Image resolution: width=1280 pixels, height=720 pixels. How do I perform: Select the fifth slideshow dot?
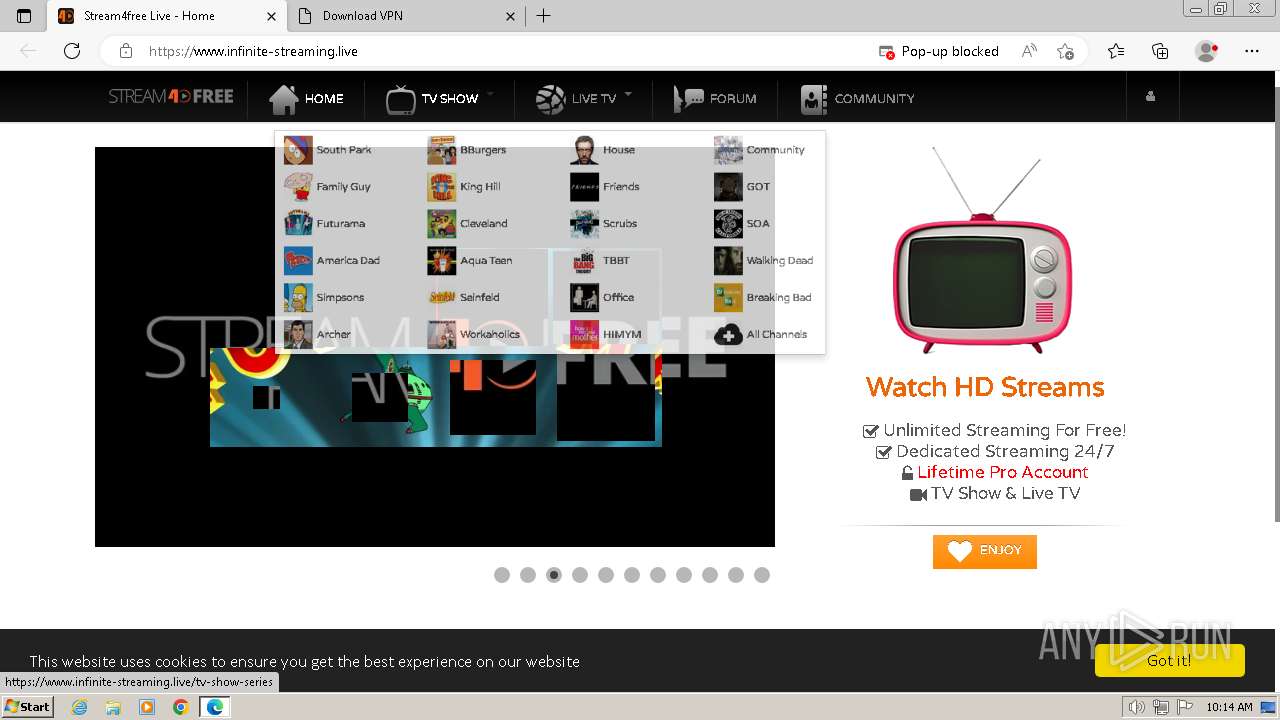[x=606, y=575]
